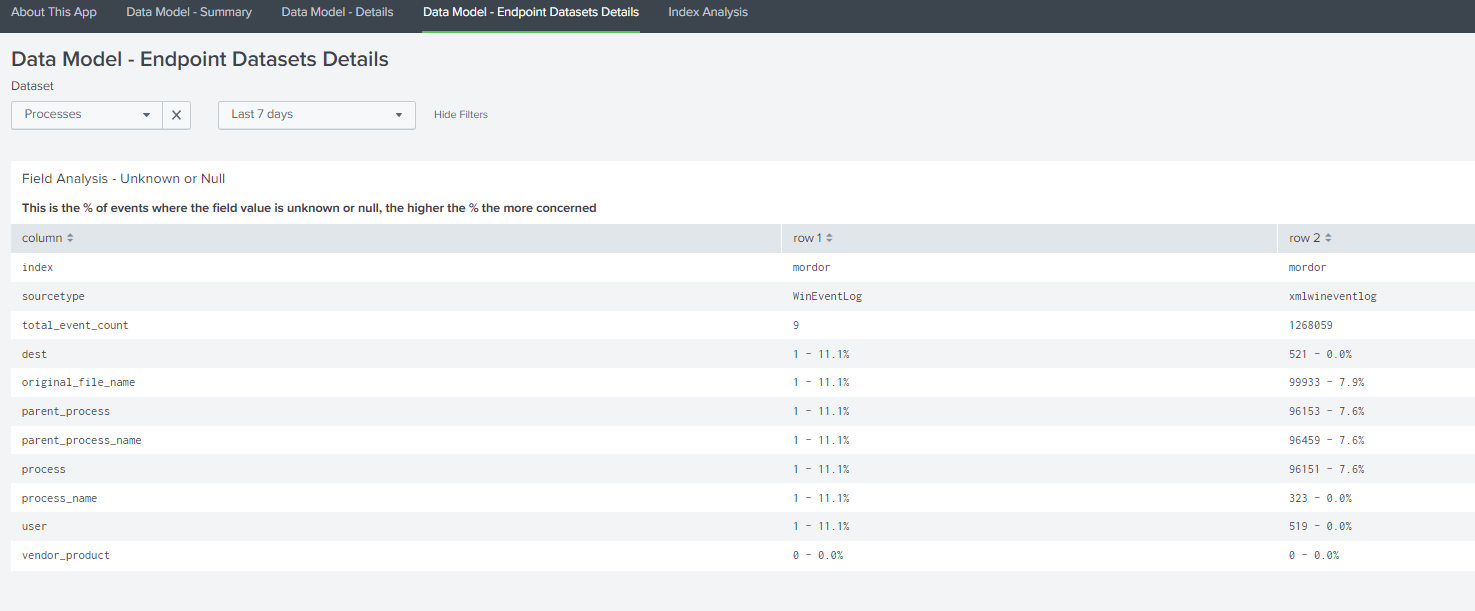Click the '96153 - 7.6%' cell
This screenshot has height=611, width=1475.
tap(1327, 412)
